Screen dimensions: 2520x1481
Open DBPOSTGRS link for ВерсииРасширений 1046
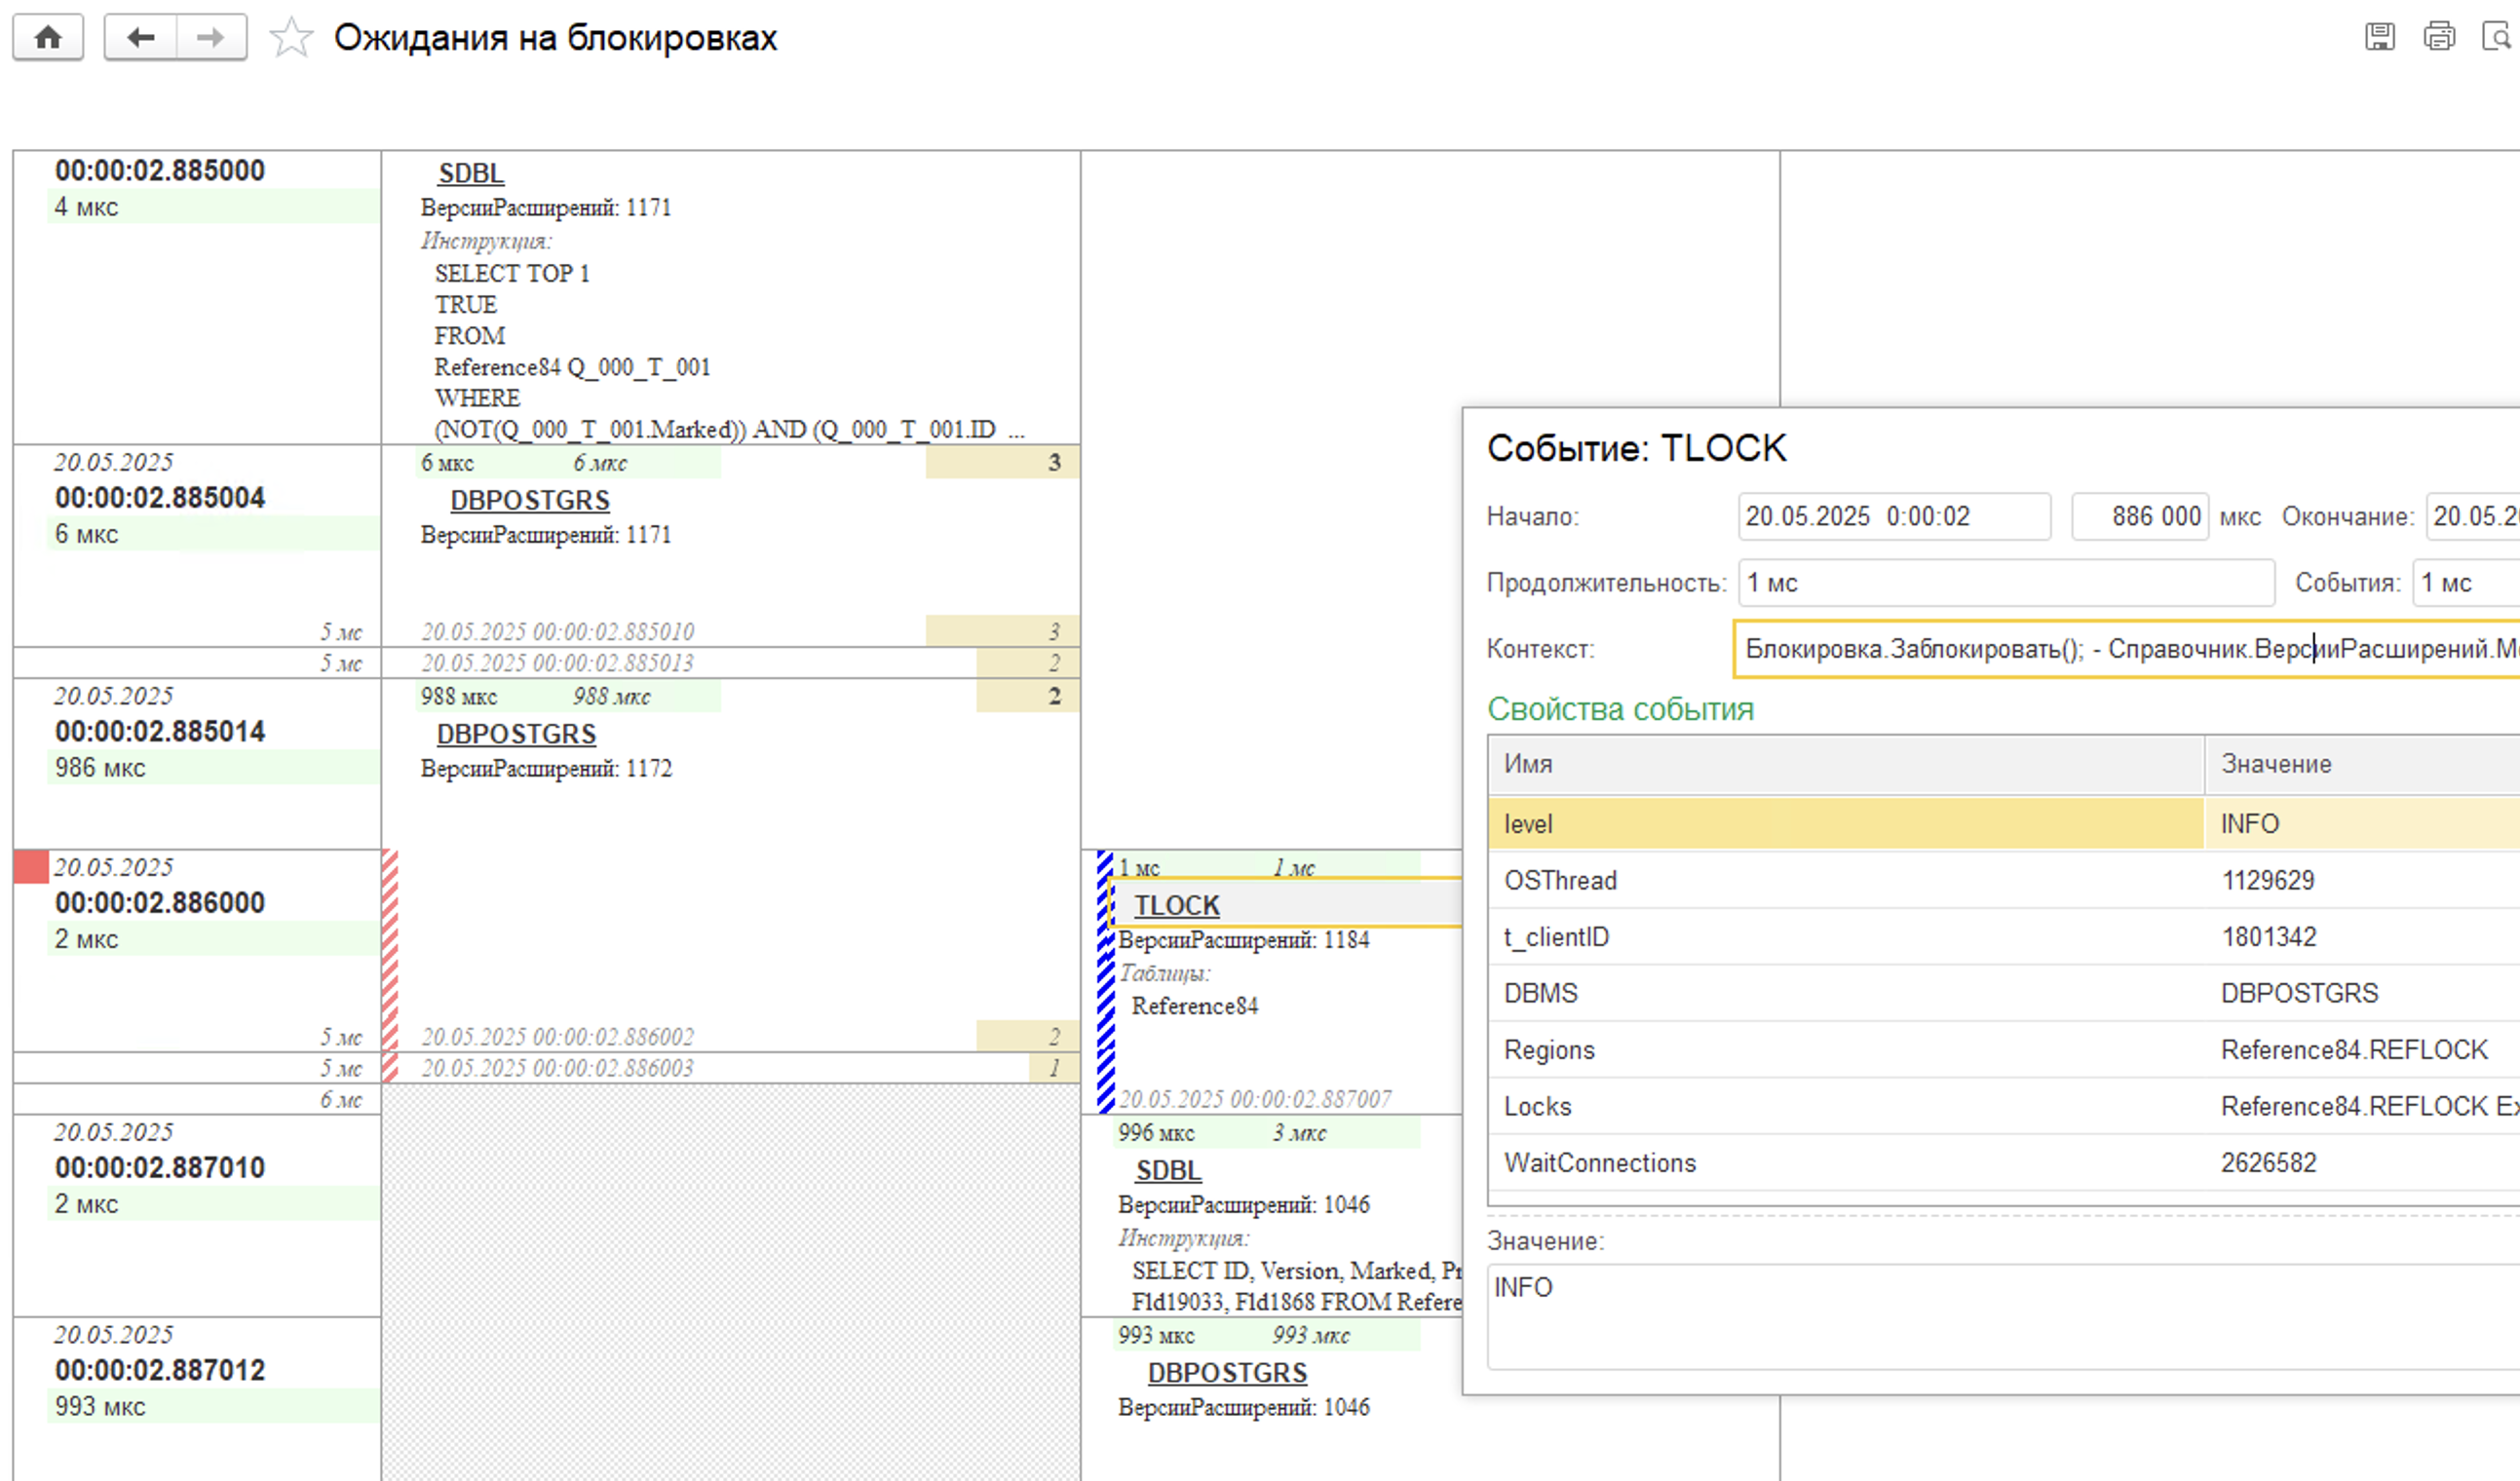(x=1227, y=1373)
